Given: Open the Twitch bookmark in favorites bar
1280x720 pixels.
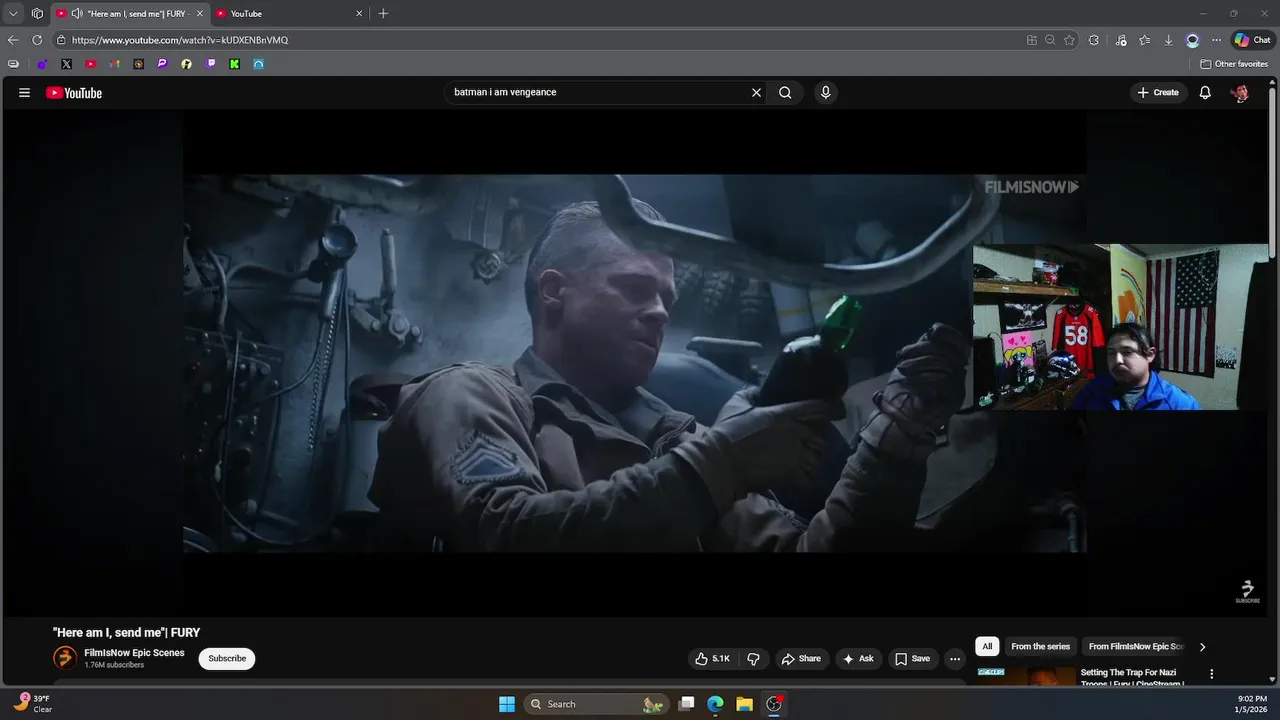Looking at the screenshot, I should (x=210, y=64).
